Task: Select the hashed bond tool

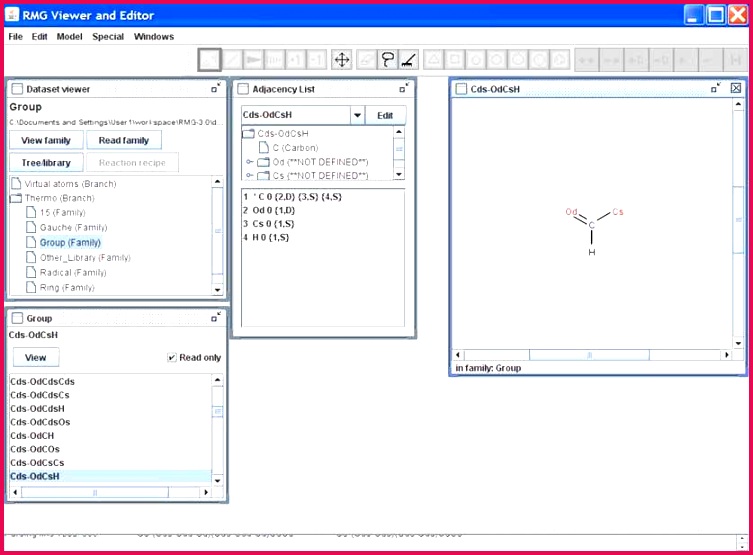Action: [274, 60]
